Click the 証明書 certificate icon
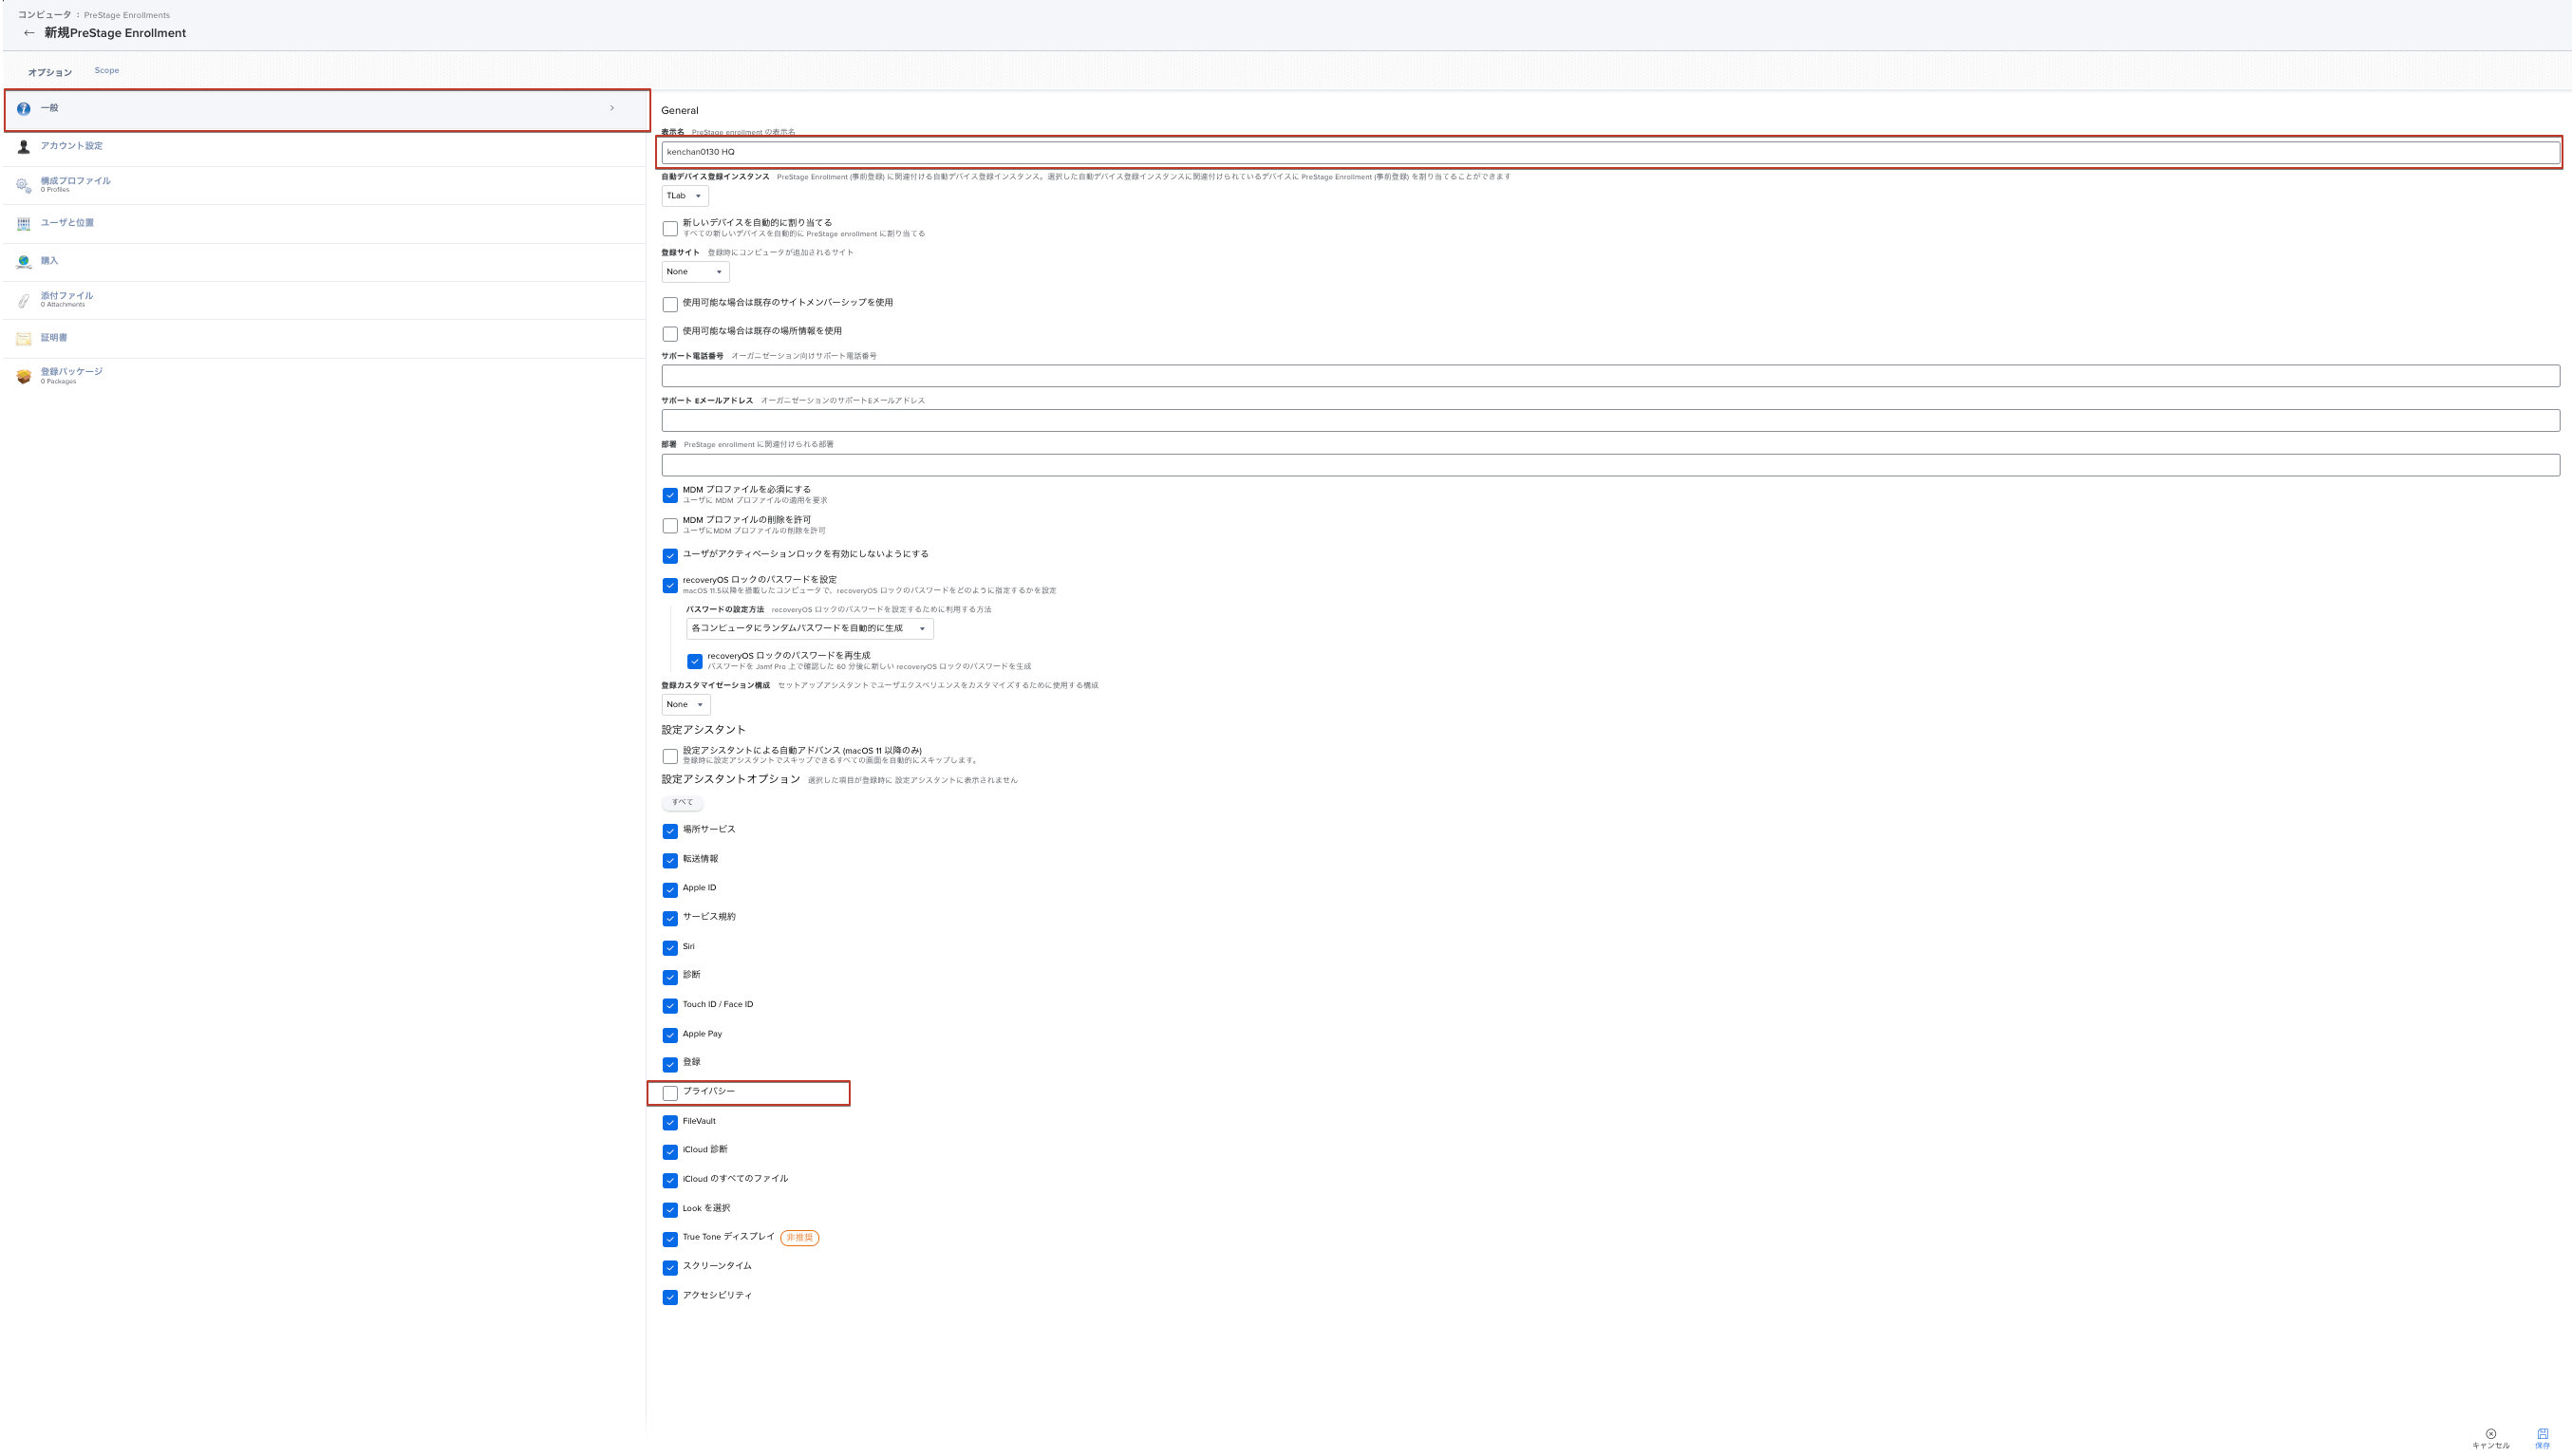 [x=23, y=339]
